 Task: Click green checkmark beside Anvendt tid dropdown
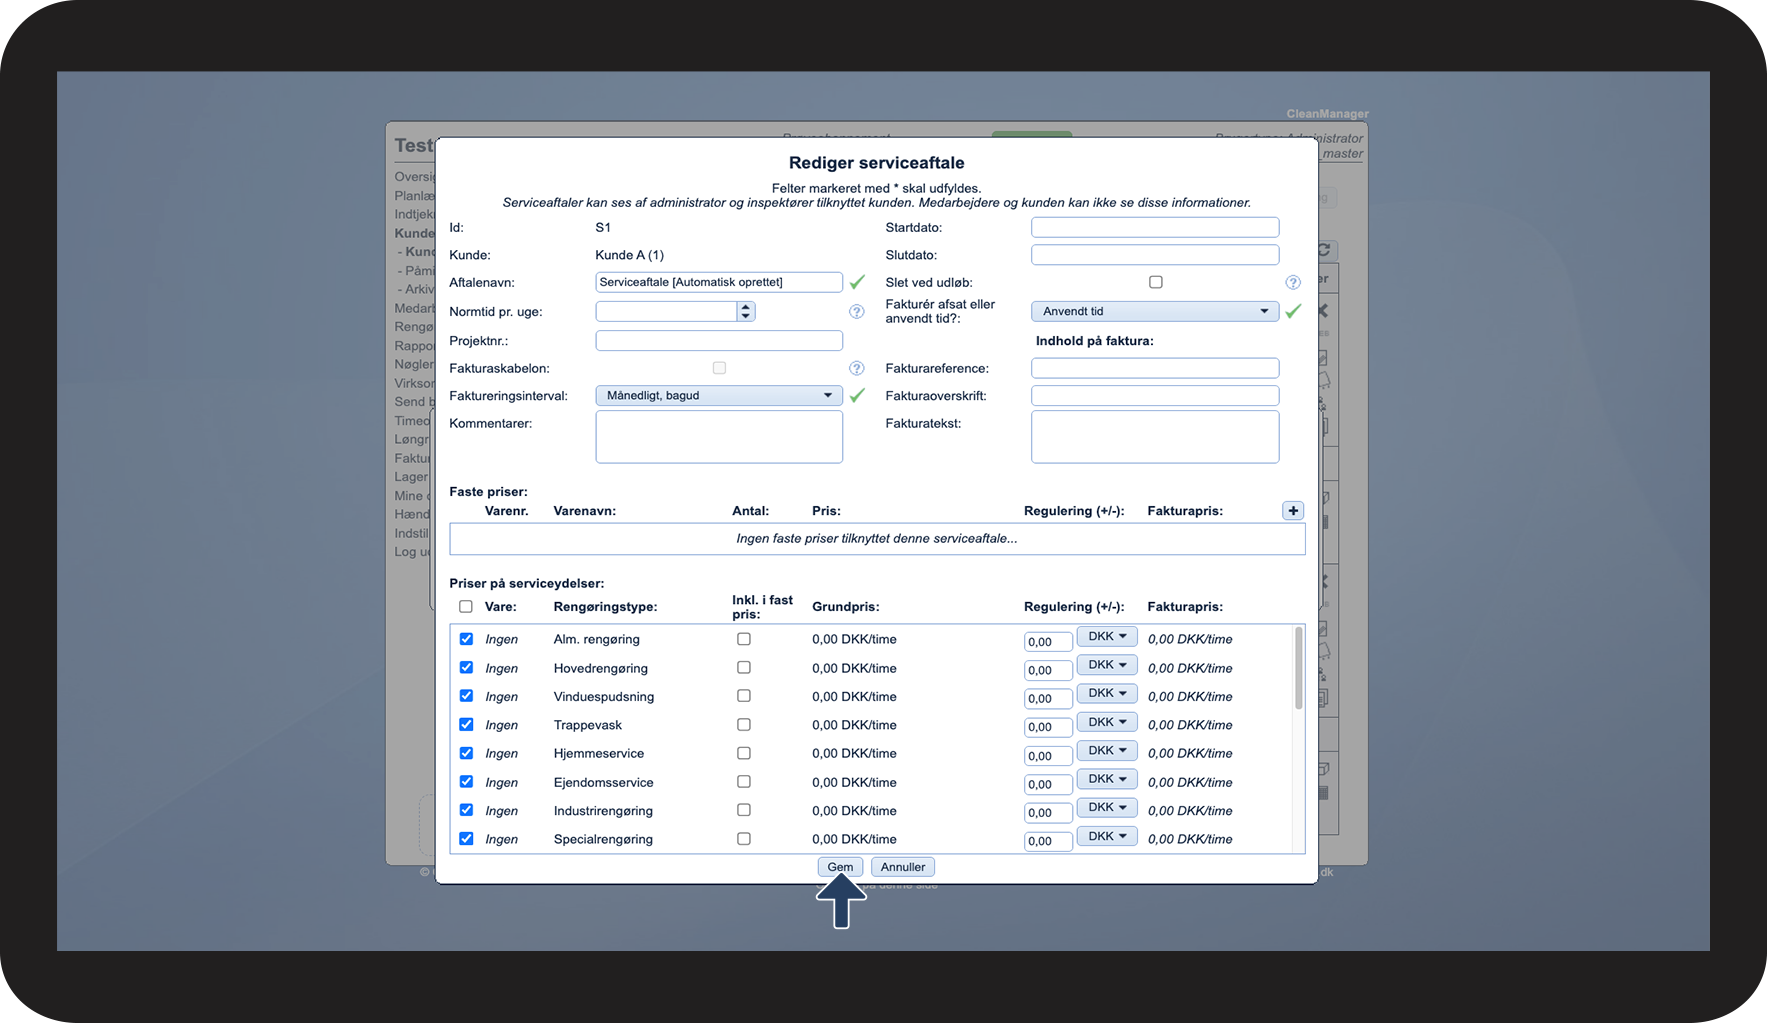(x=1292, y=311)
